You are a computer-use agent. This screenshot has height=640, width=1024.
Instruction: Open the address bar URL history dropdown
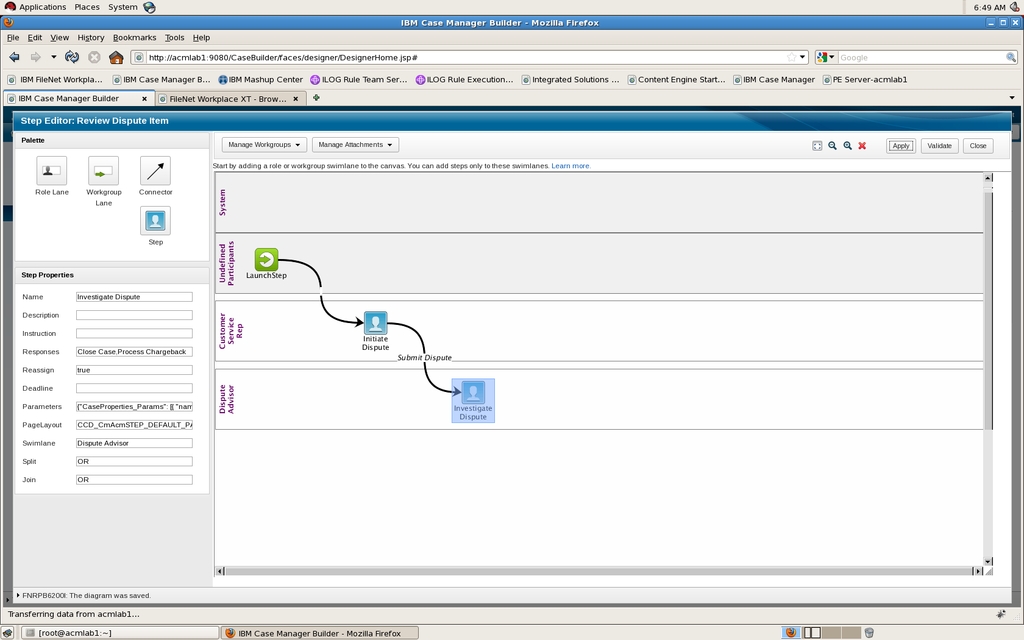[x=803, y=57]
